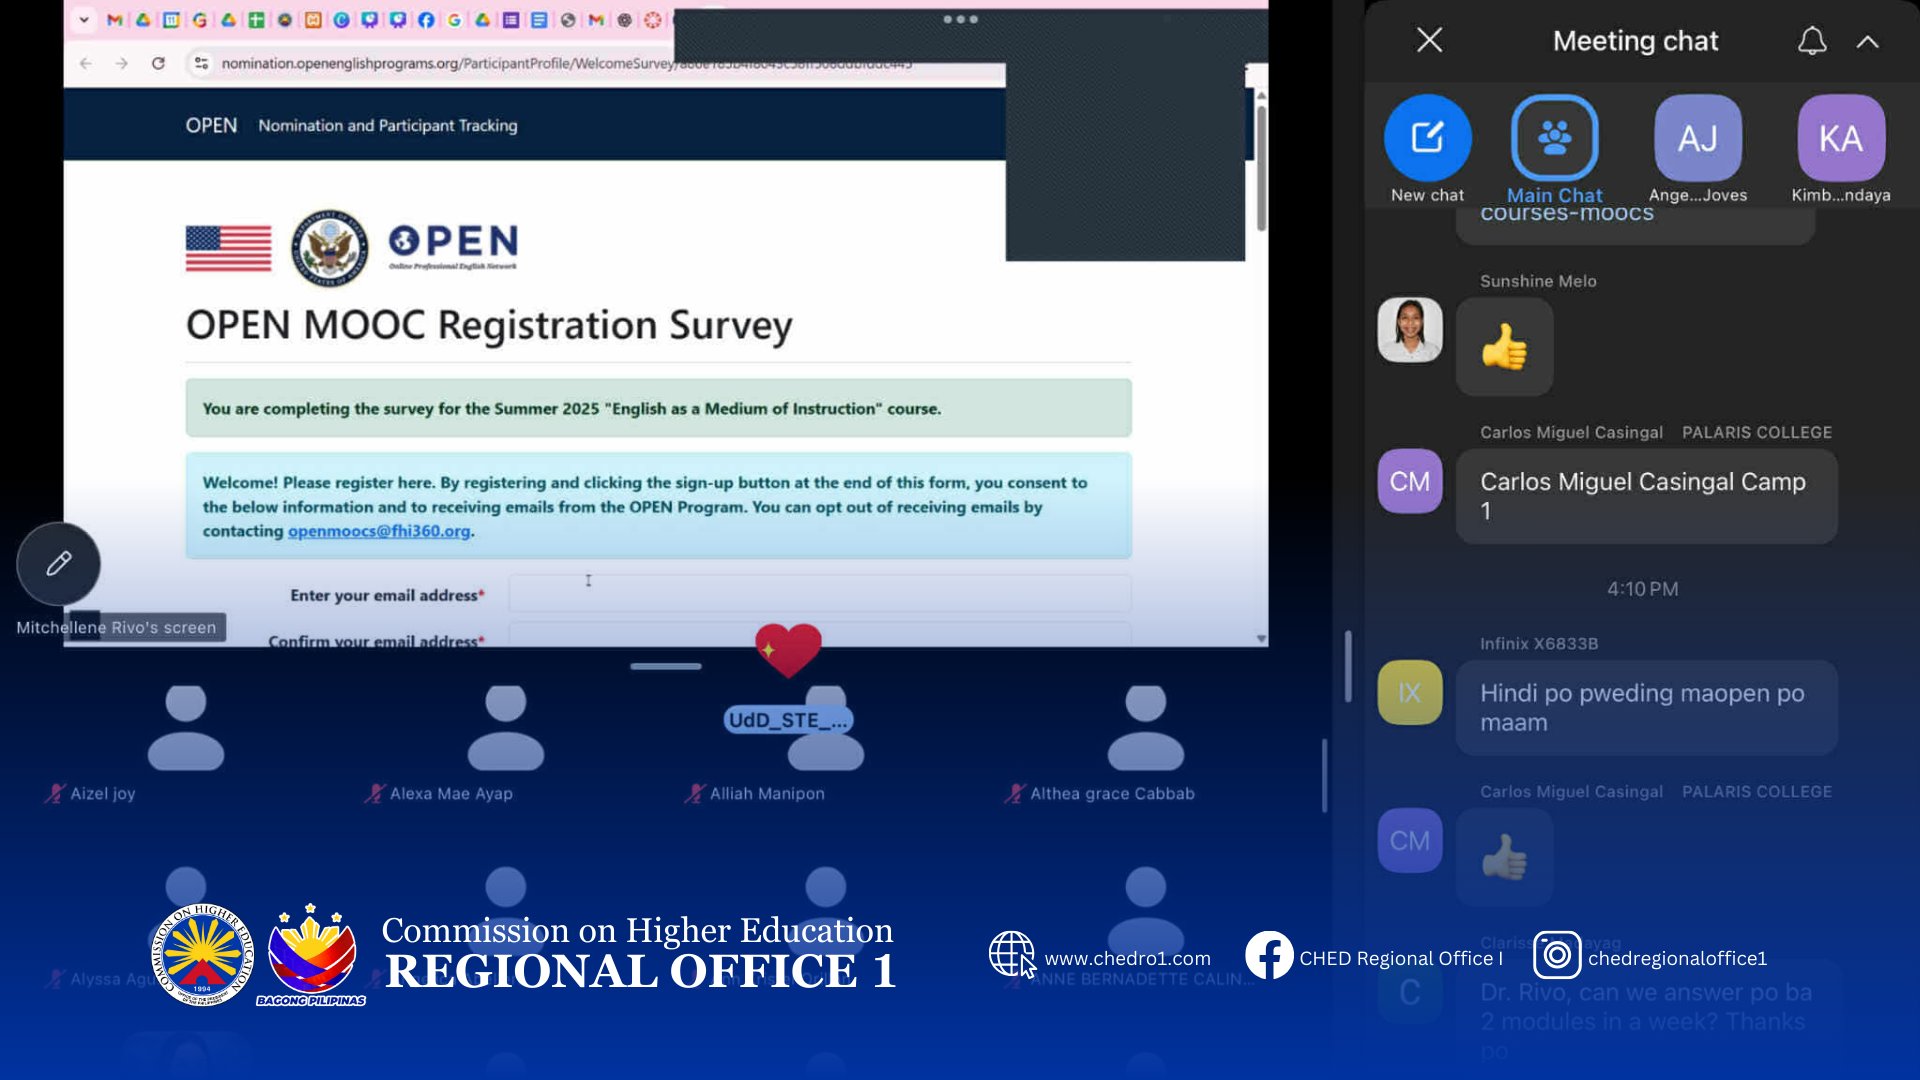Open the three-dot options above shared screen

point(960,19)
